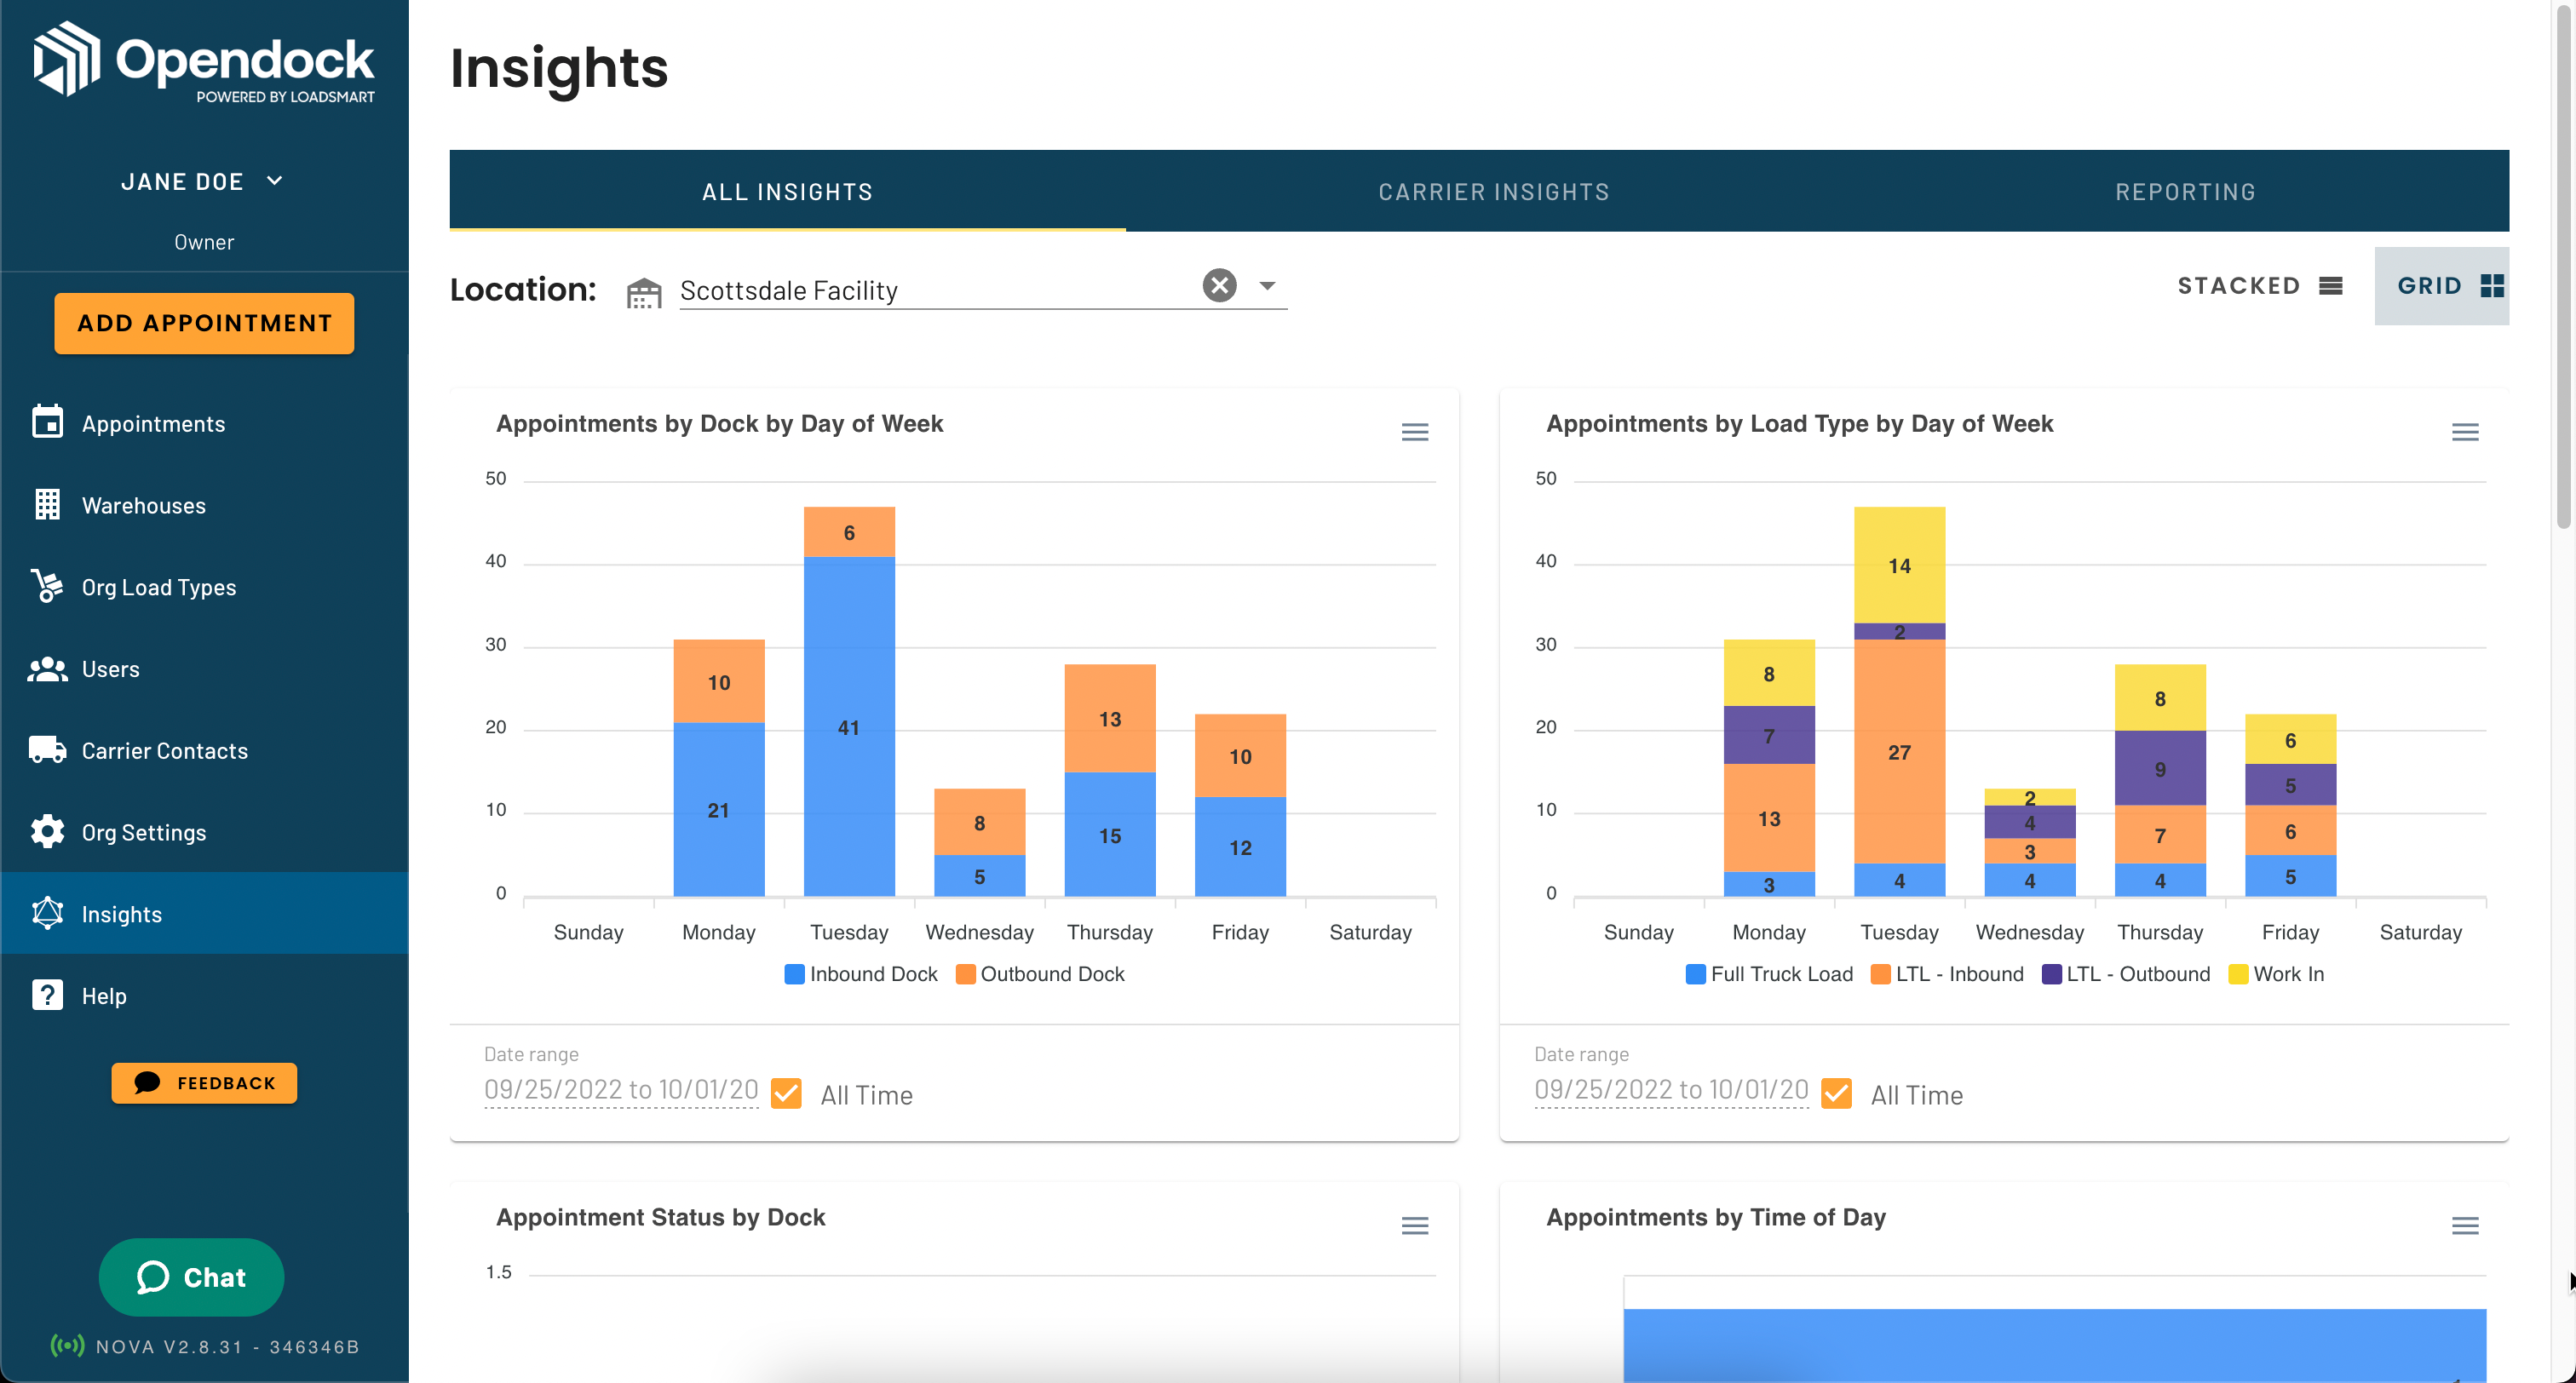This screenshot has height=1383, width=2576.
Task: Open Warehouses via building icon
Action: pos(47,504)
